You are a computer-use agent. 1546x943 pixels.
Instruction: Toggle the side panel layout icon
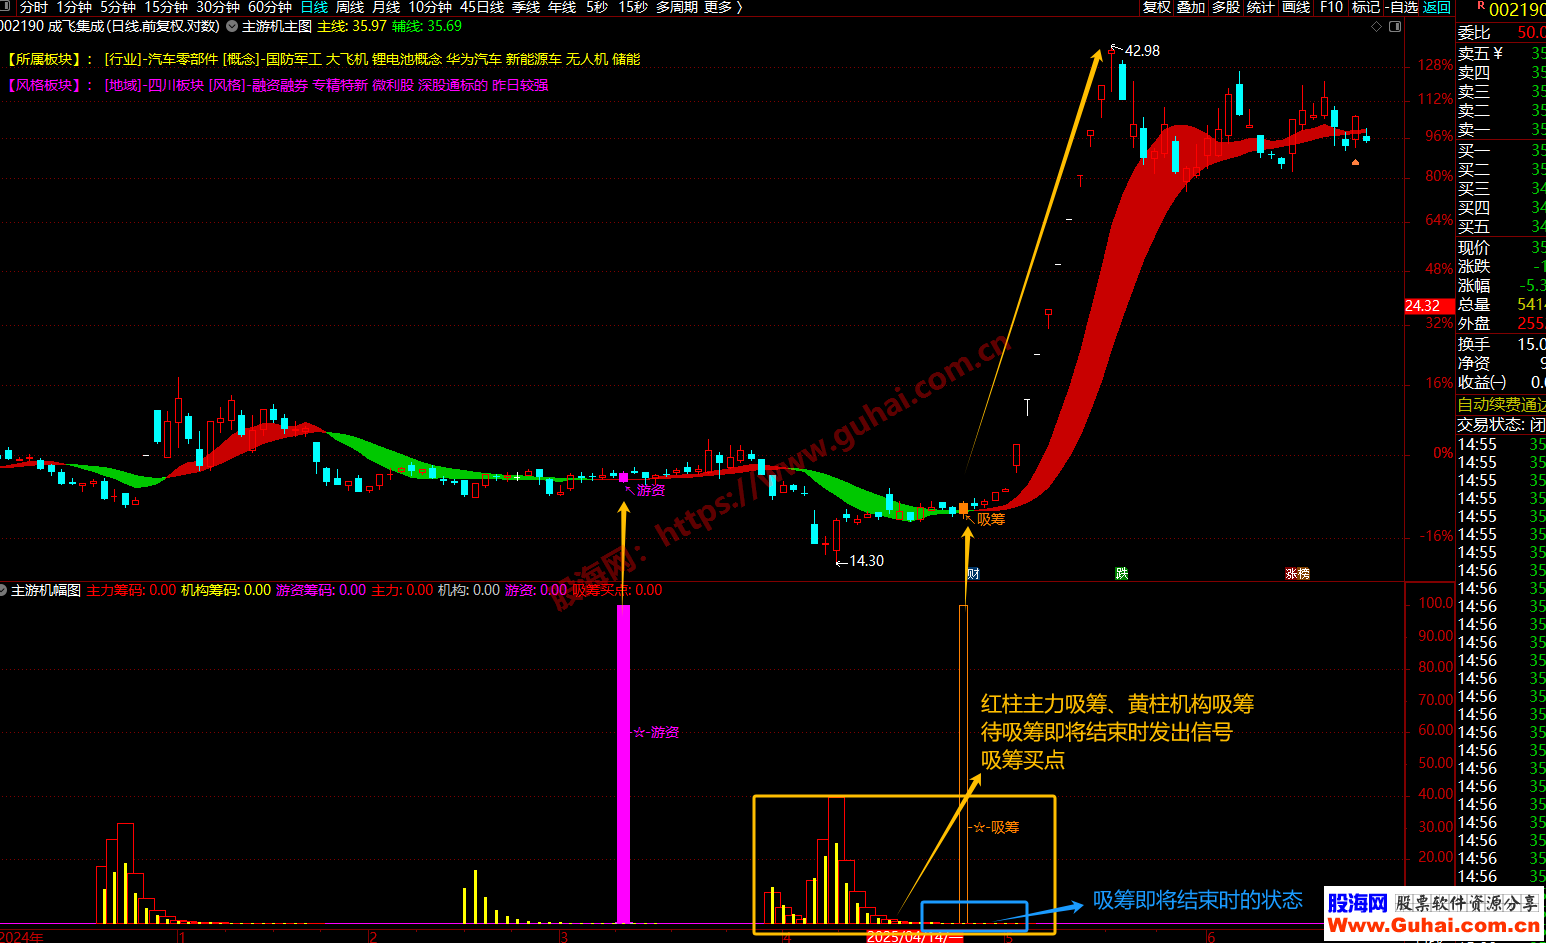point(1394,26)
